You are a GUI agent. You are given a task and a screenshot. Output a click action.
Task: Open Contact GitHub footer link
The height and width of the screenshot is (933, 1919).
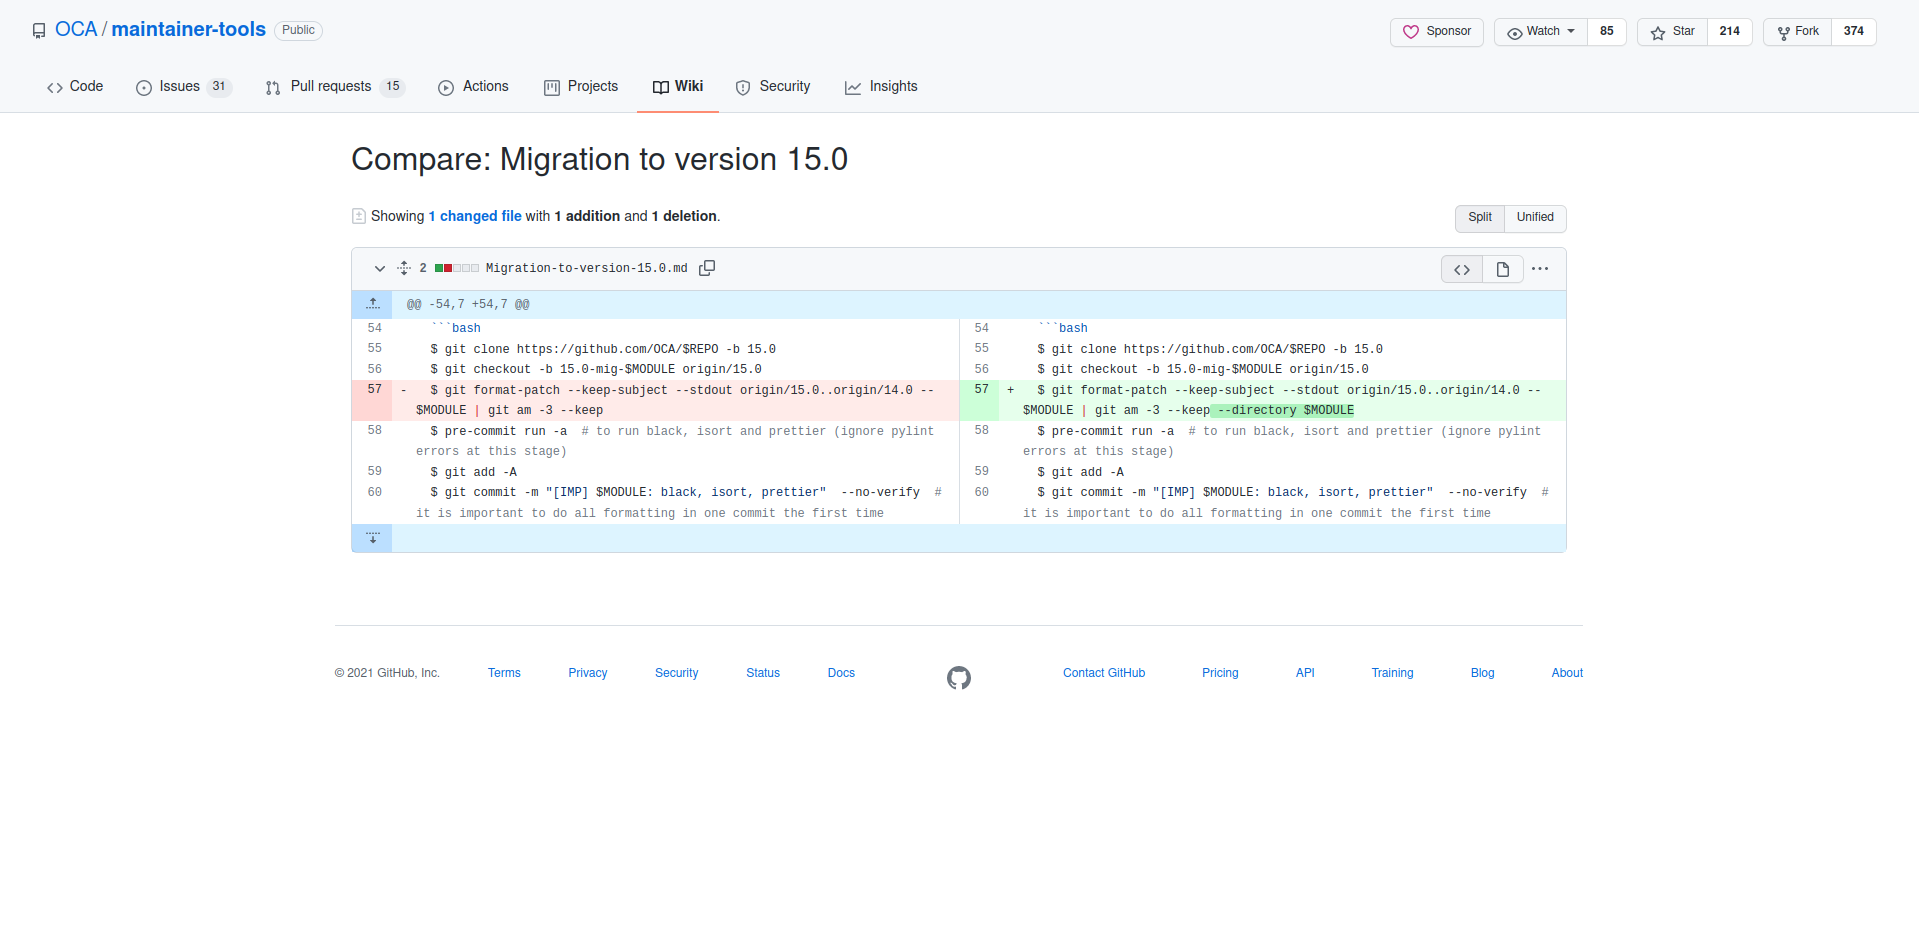[1104, 673]
